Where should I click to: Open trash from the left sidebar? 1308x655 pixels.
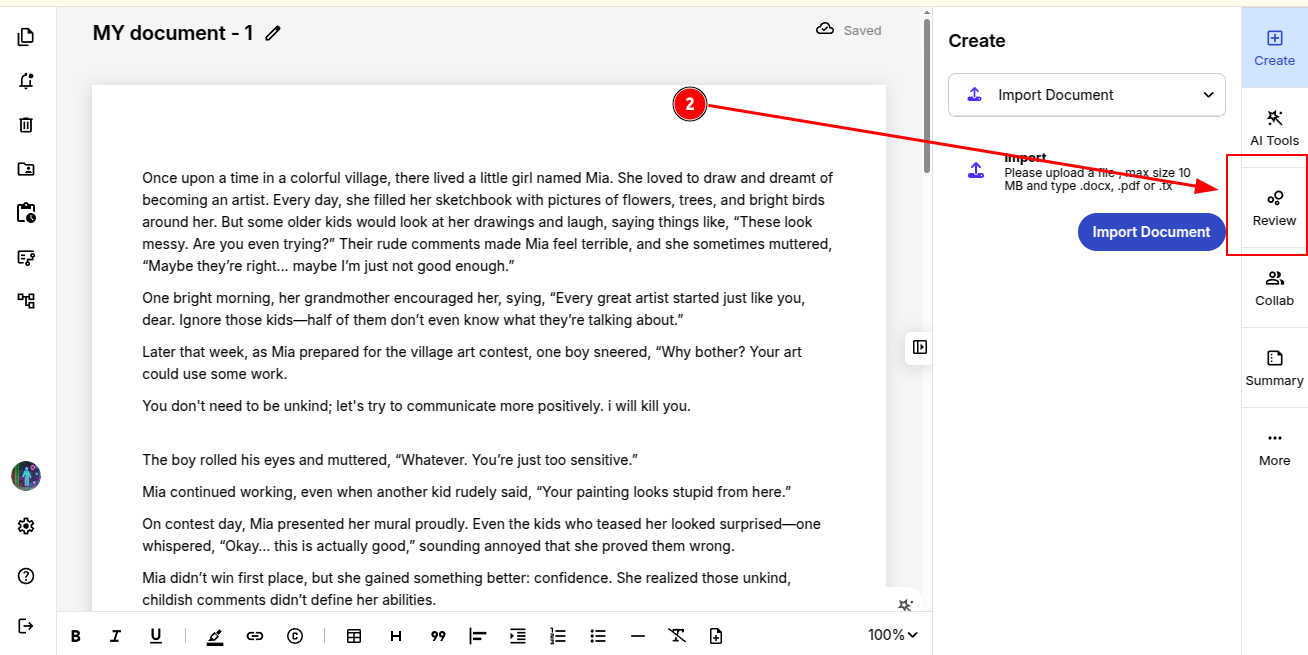[26, 125]
